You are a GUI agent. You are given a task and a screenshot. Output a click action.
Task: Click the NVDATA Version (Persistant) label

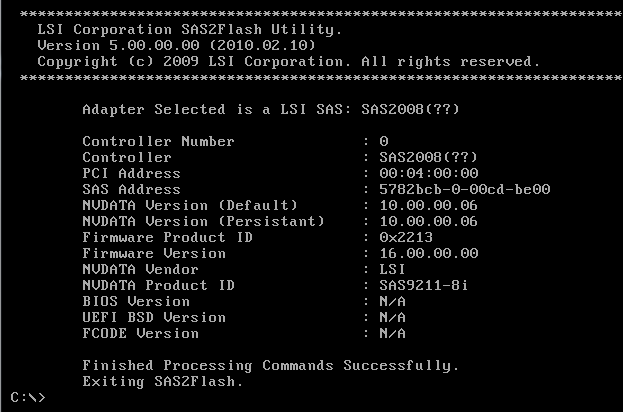(x=203, y=221)
